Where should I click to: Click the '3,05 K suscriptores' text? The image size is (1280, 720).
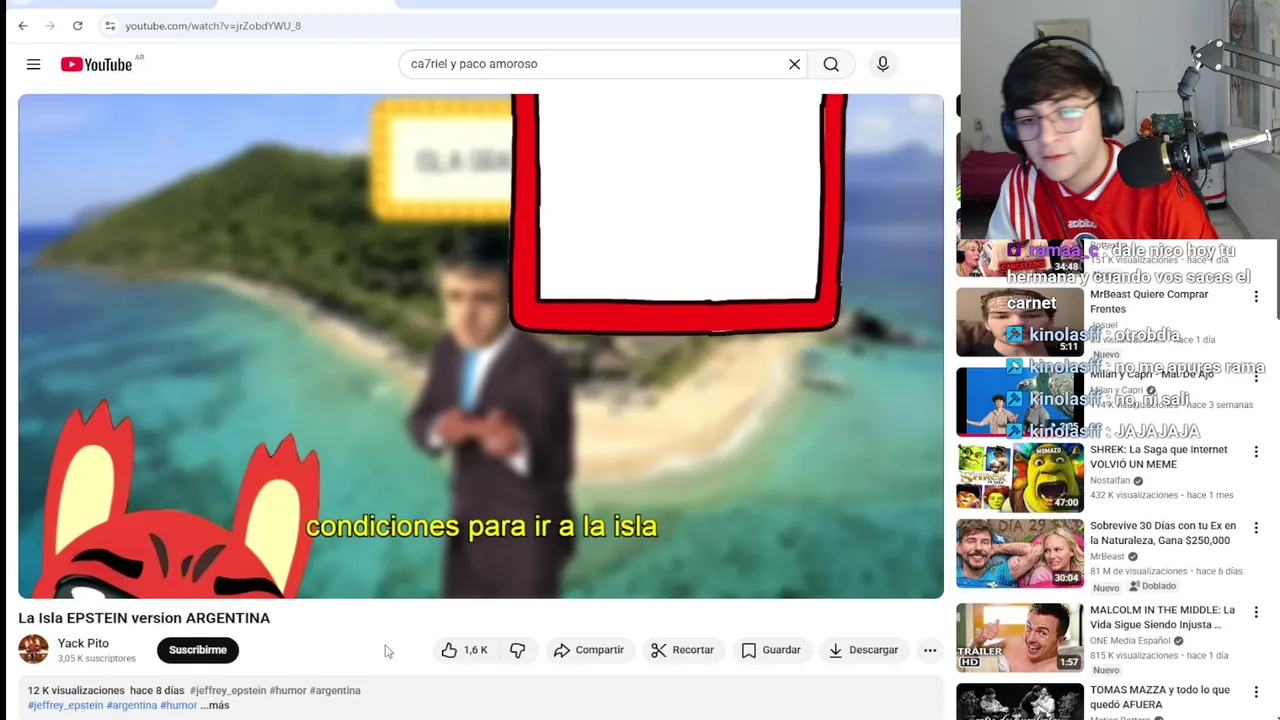[x=96, y=658]
